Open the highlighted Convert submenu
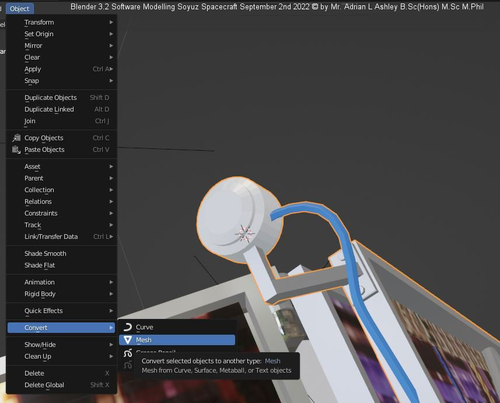 click(x=61, y=328)
